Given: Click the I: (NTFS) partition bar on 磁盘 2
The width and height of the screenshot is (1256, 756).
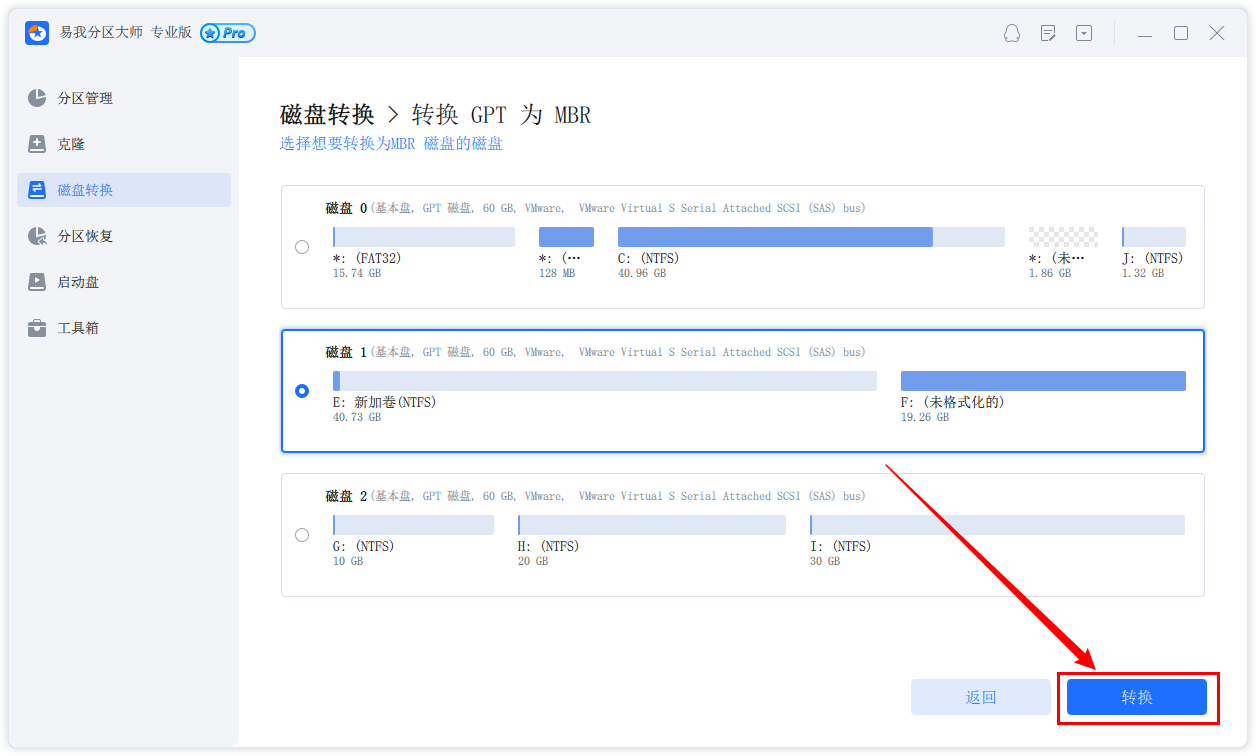Looking at the screenshot, I should tap(996, 525).
